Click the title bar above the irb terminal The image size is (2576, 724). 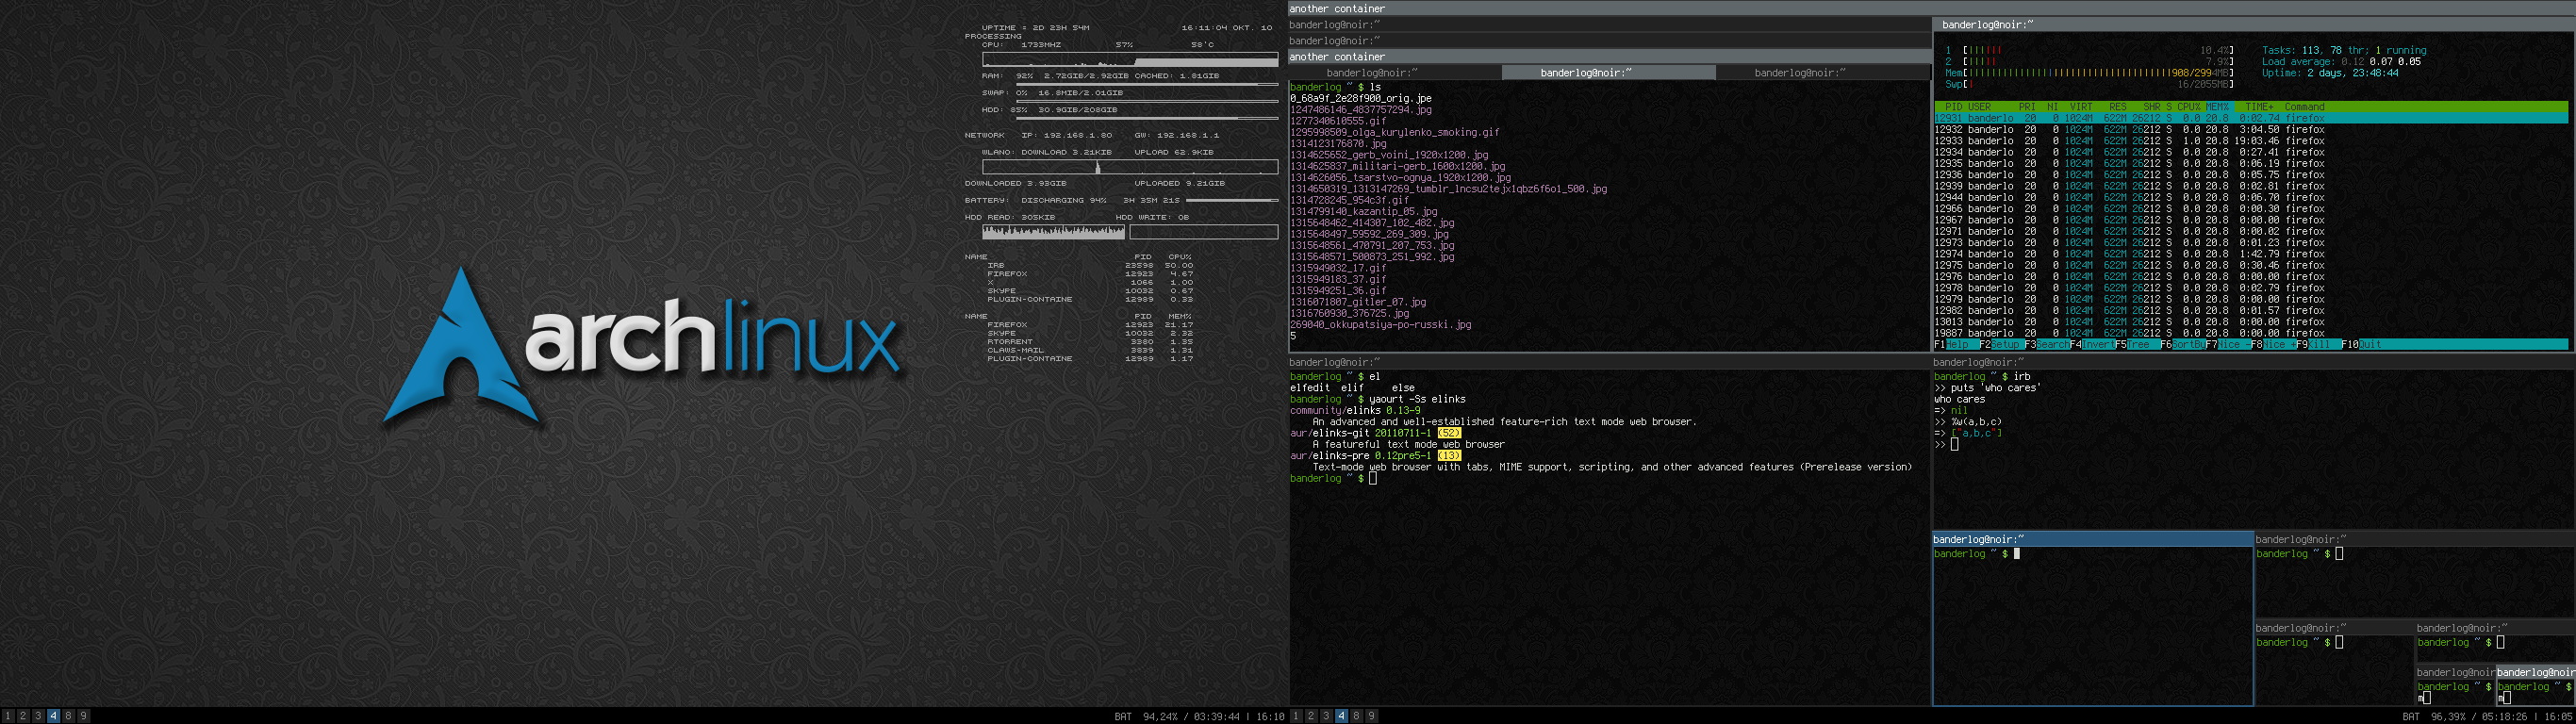2254,362
